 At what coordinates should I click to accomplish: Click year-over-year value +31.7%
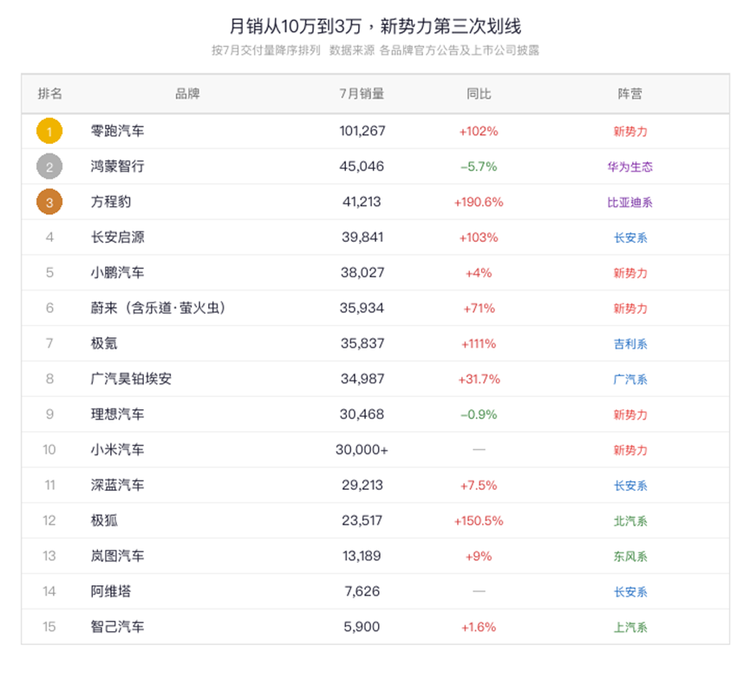pos(479,379)
